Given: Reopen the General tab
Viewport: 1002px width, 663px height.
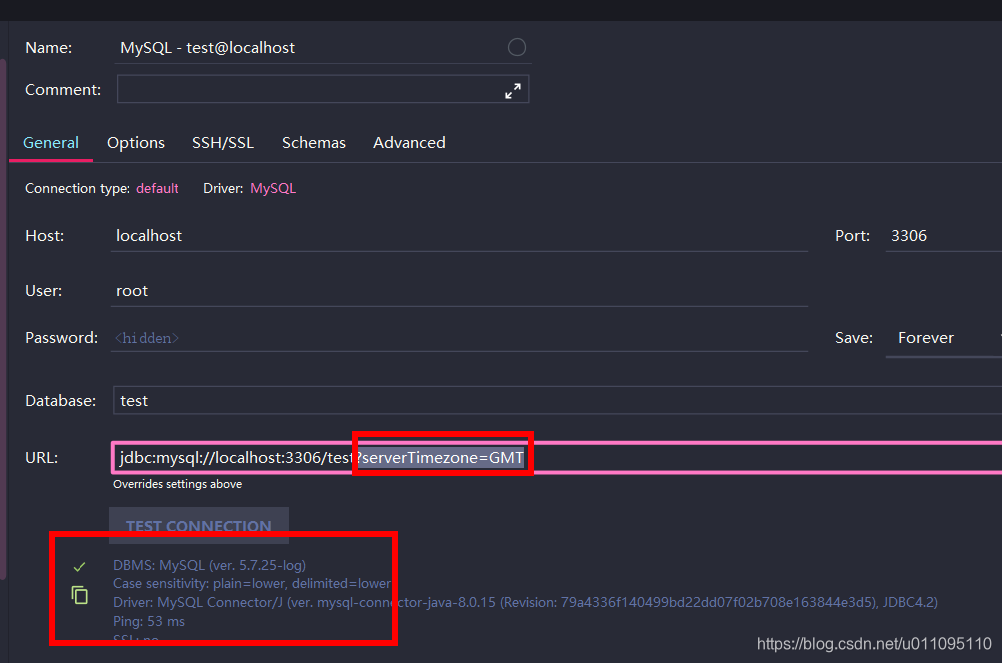Looking at the screenshot, I should tap(50, 142).
